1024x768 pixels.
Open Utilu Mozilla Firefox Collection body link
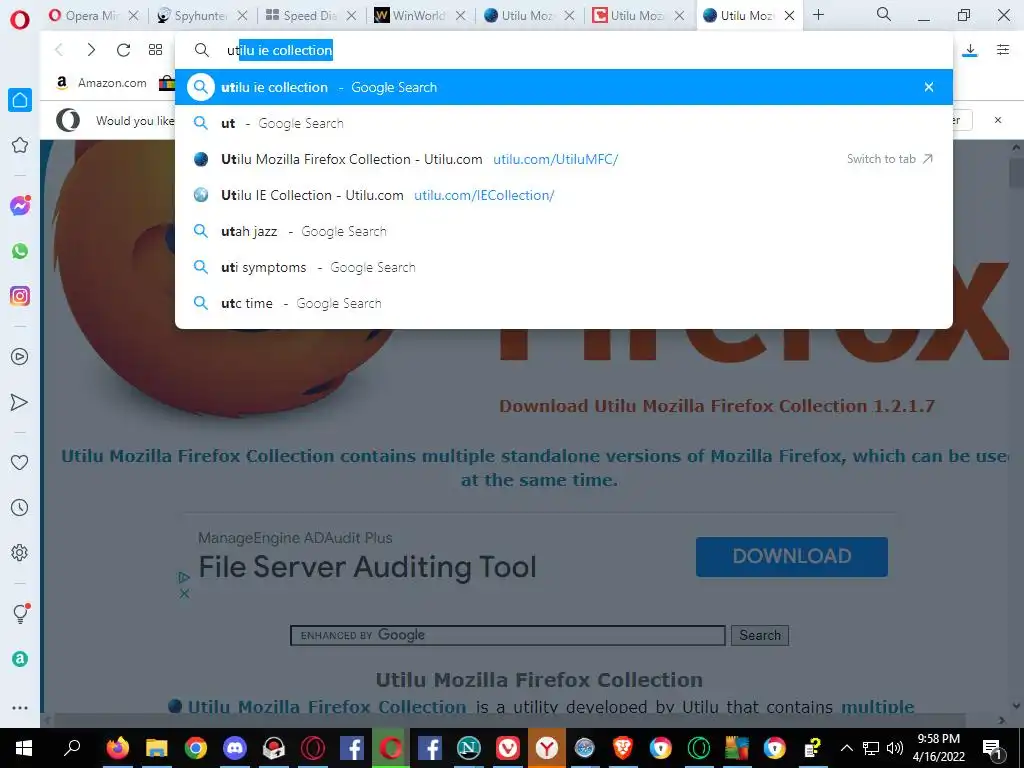tap(327, 707)
